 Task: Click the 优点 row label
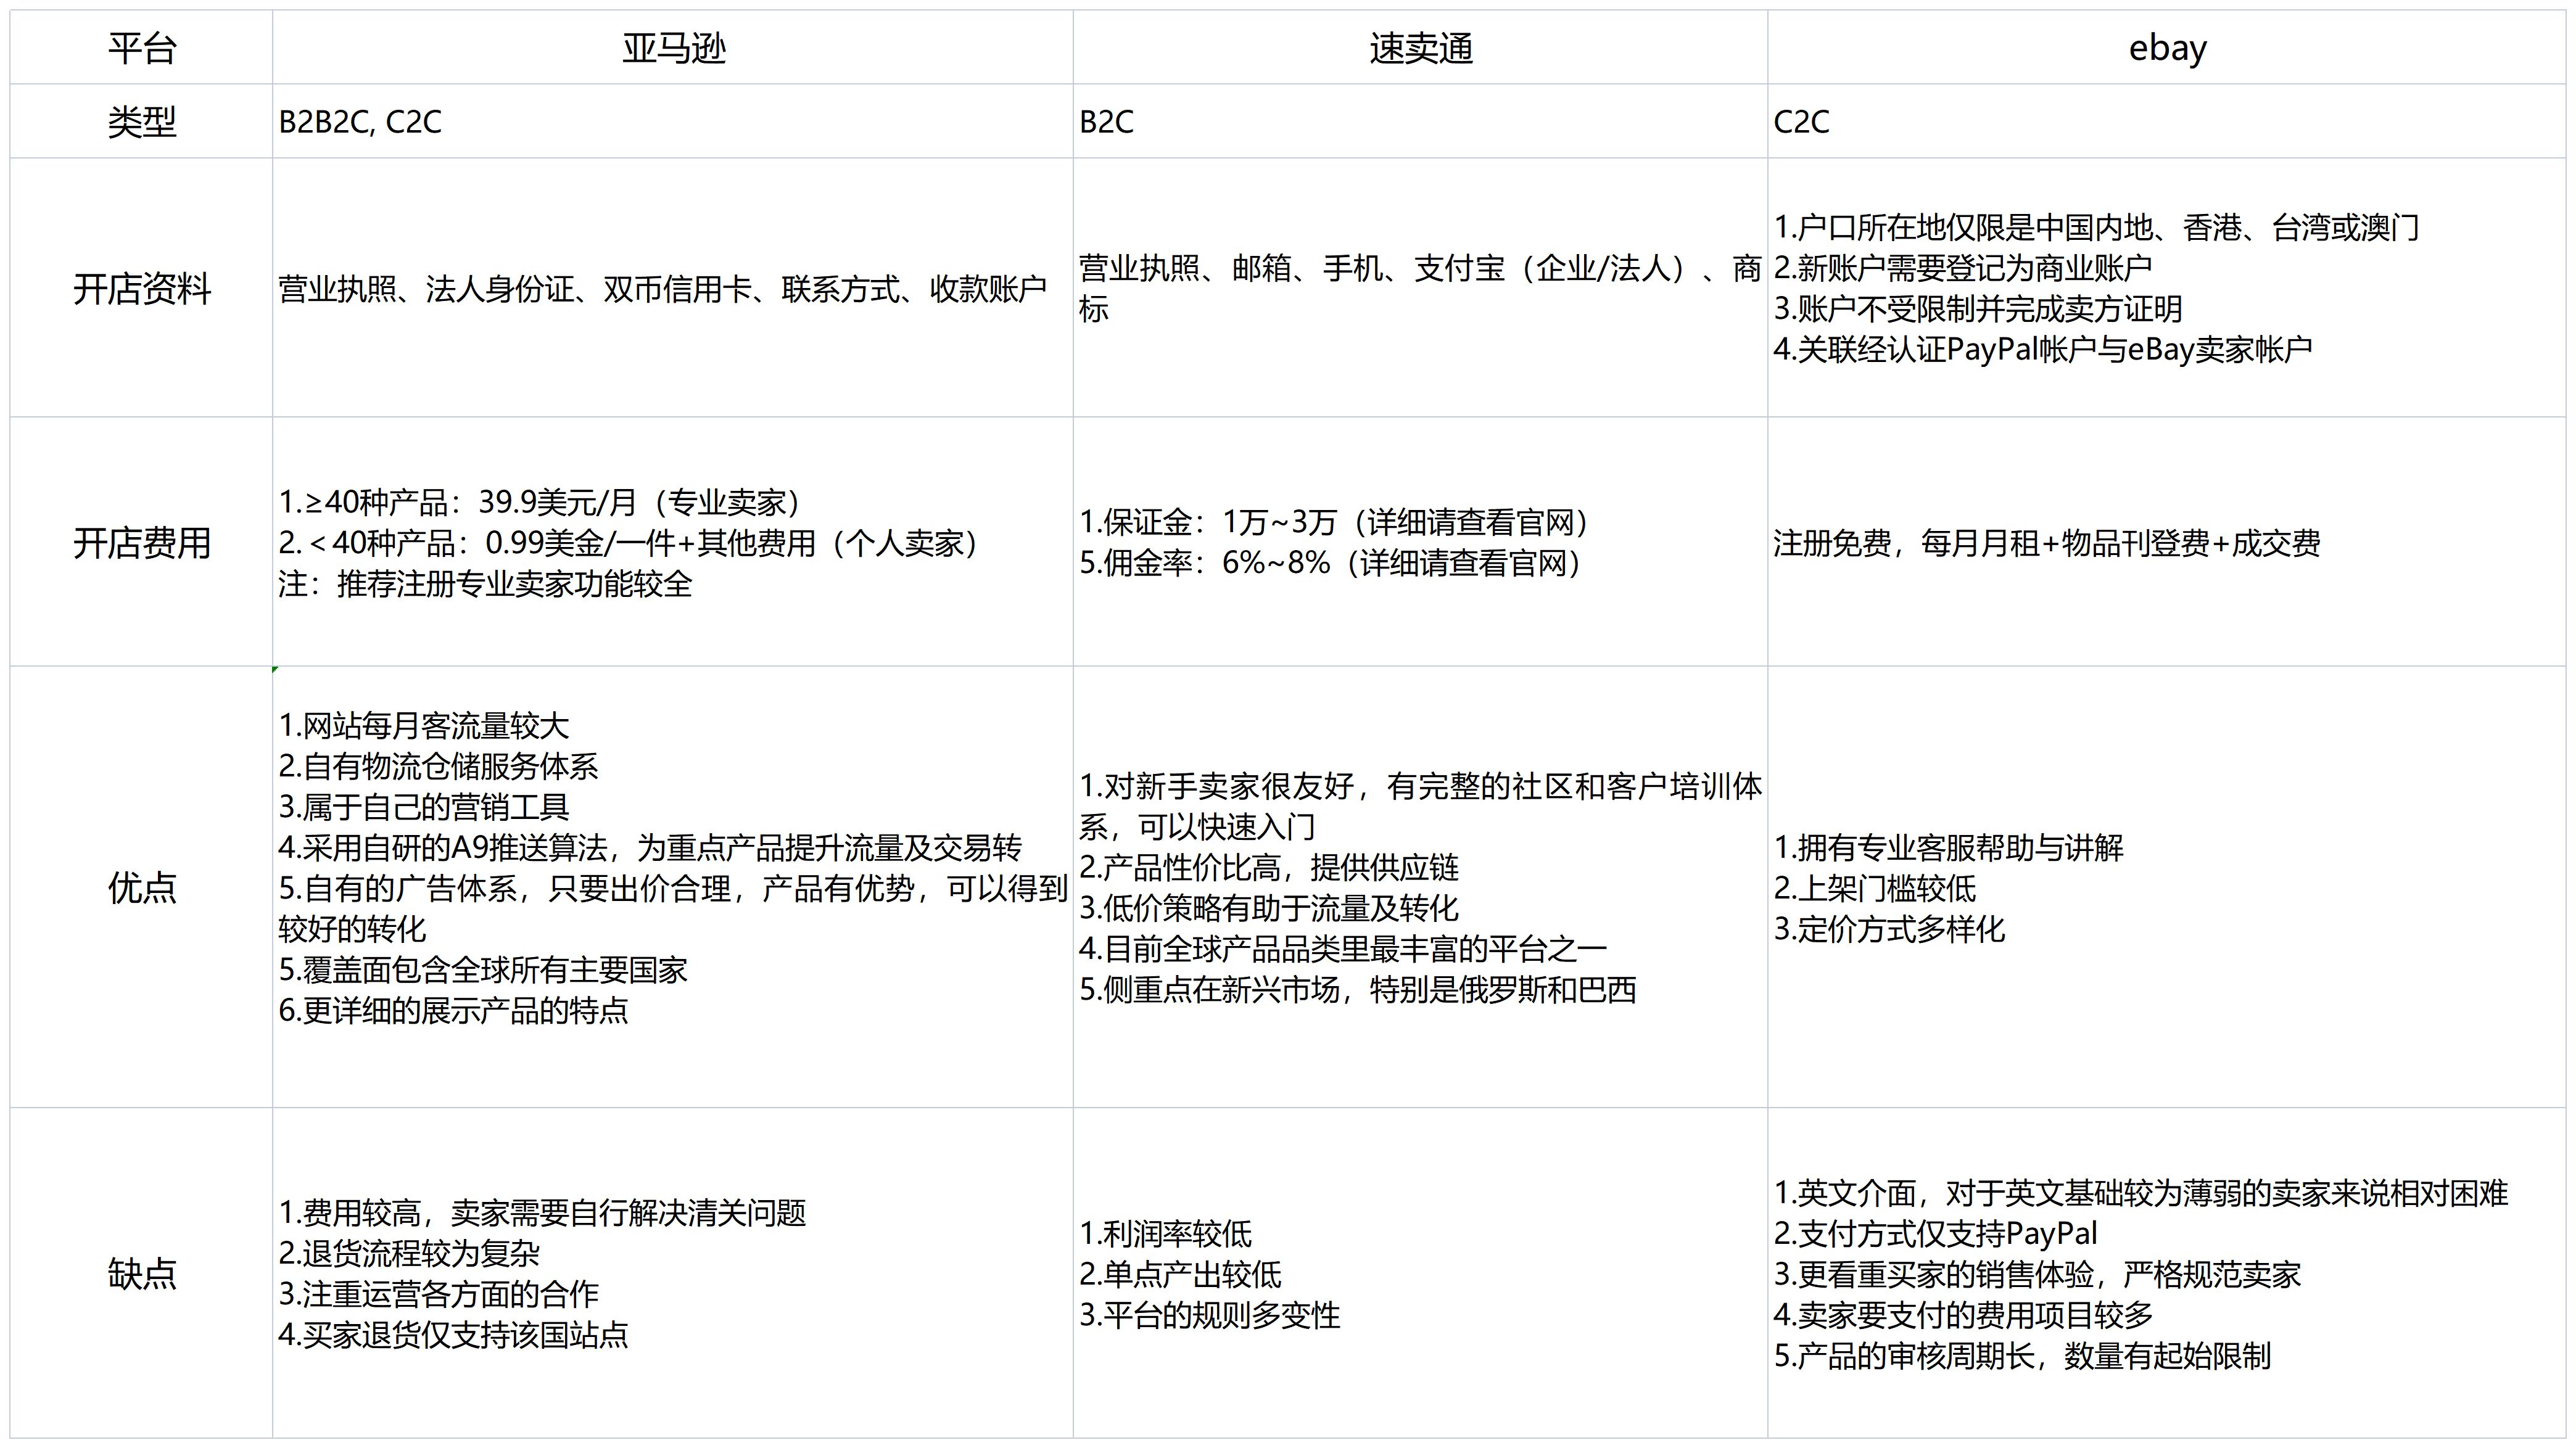tap(141, 887)
